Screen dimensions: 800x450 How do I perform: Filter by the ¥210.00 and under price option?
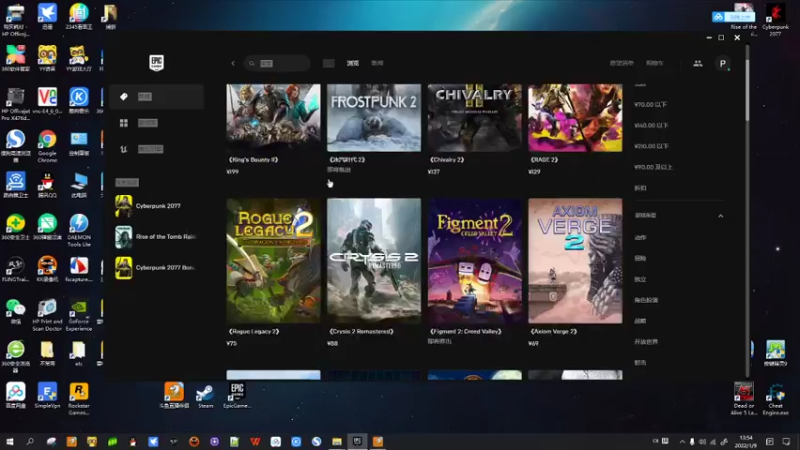click(x=652, y=146)
